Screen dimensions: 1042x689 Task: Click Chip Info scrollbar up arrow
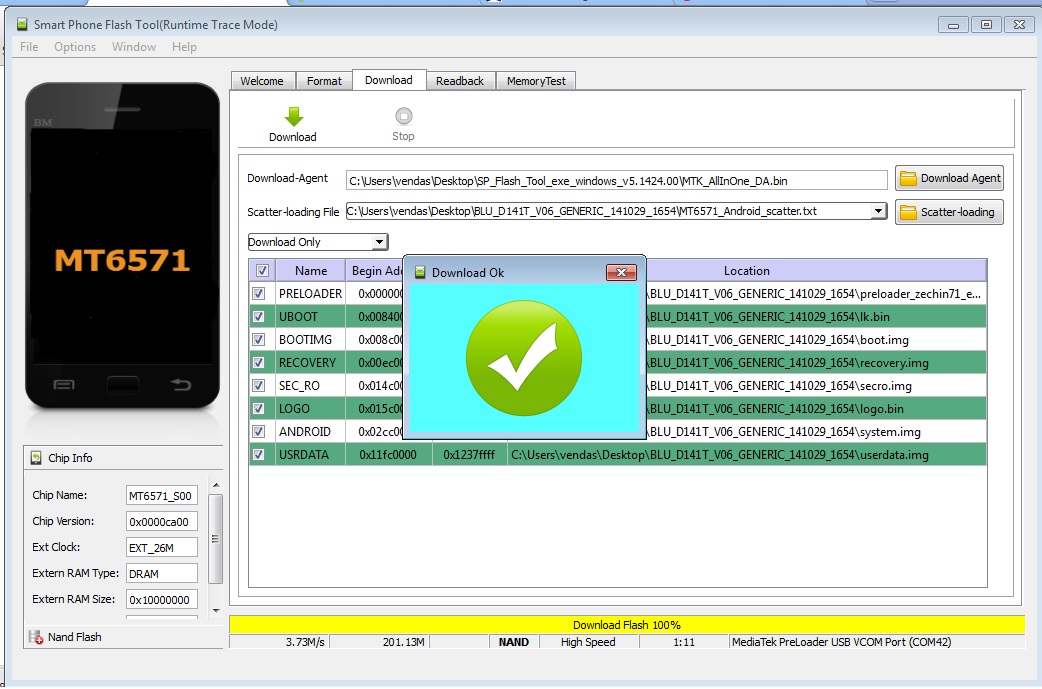click(x=215, y=485)
